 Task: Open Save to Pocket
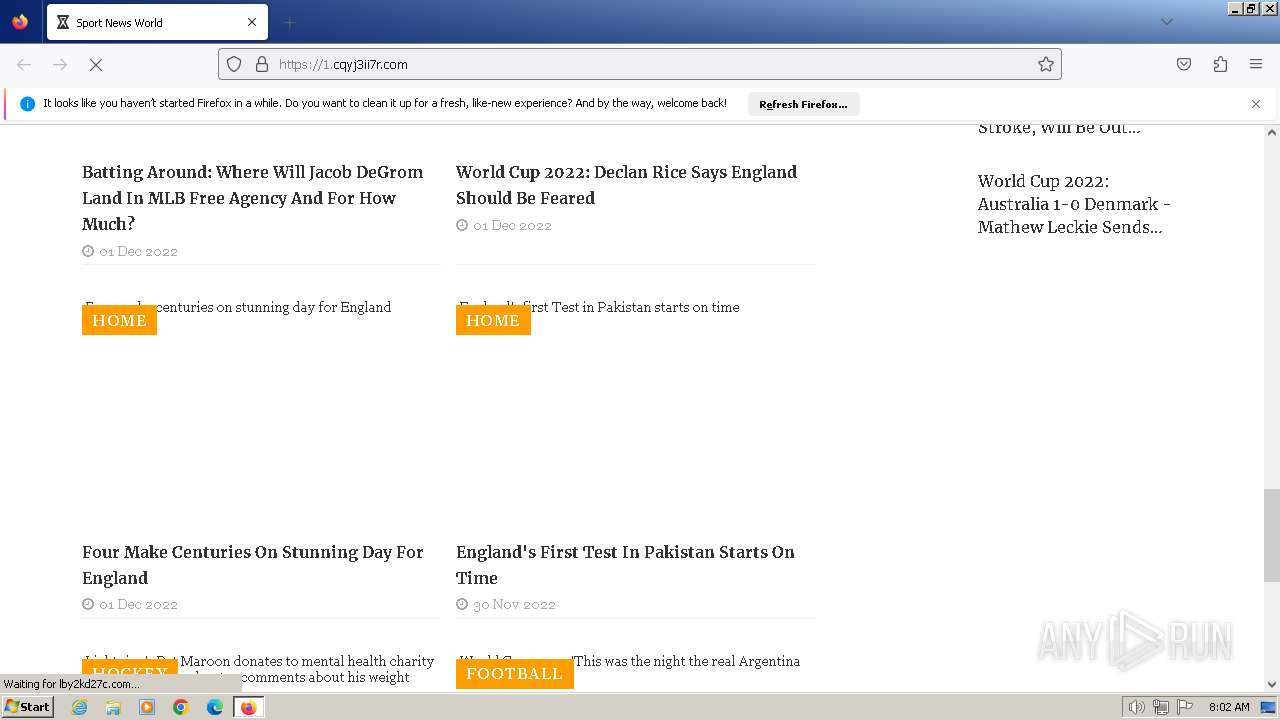point(1184,64)
